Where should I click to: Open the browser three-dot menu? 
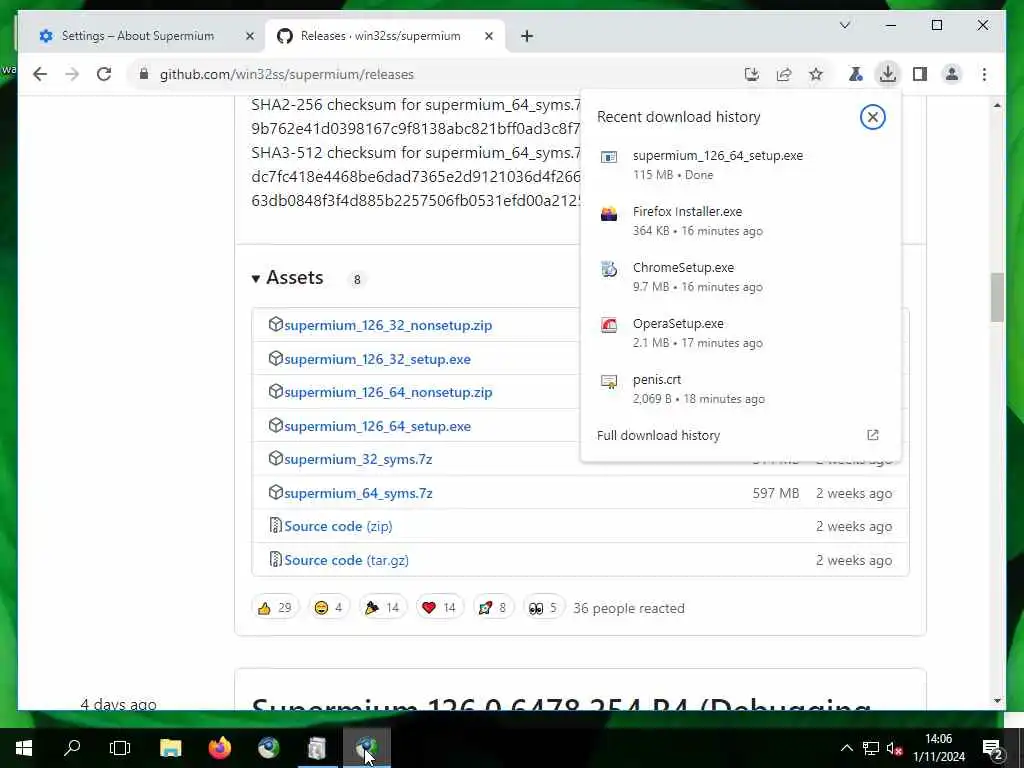[x=984, y=74]
